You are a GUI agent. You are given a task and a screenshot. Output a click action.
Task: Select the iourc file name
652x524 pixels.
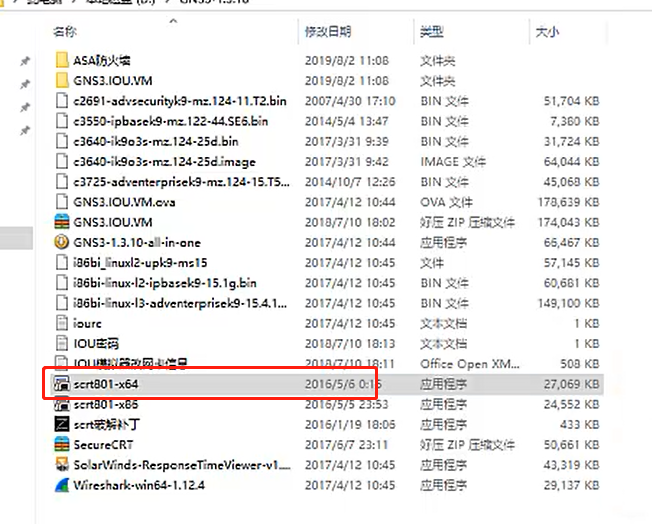[87, 324]
